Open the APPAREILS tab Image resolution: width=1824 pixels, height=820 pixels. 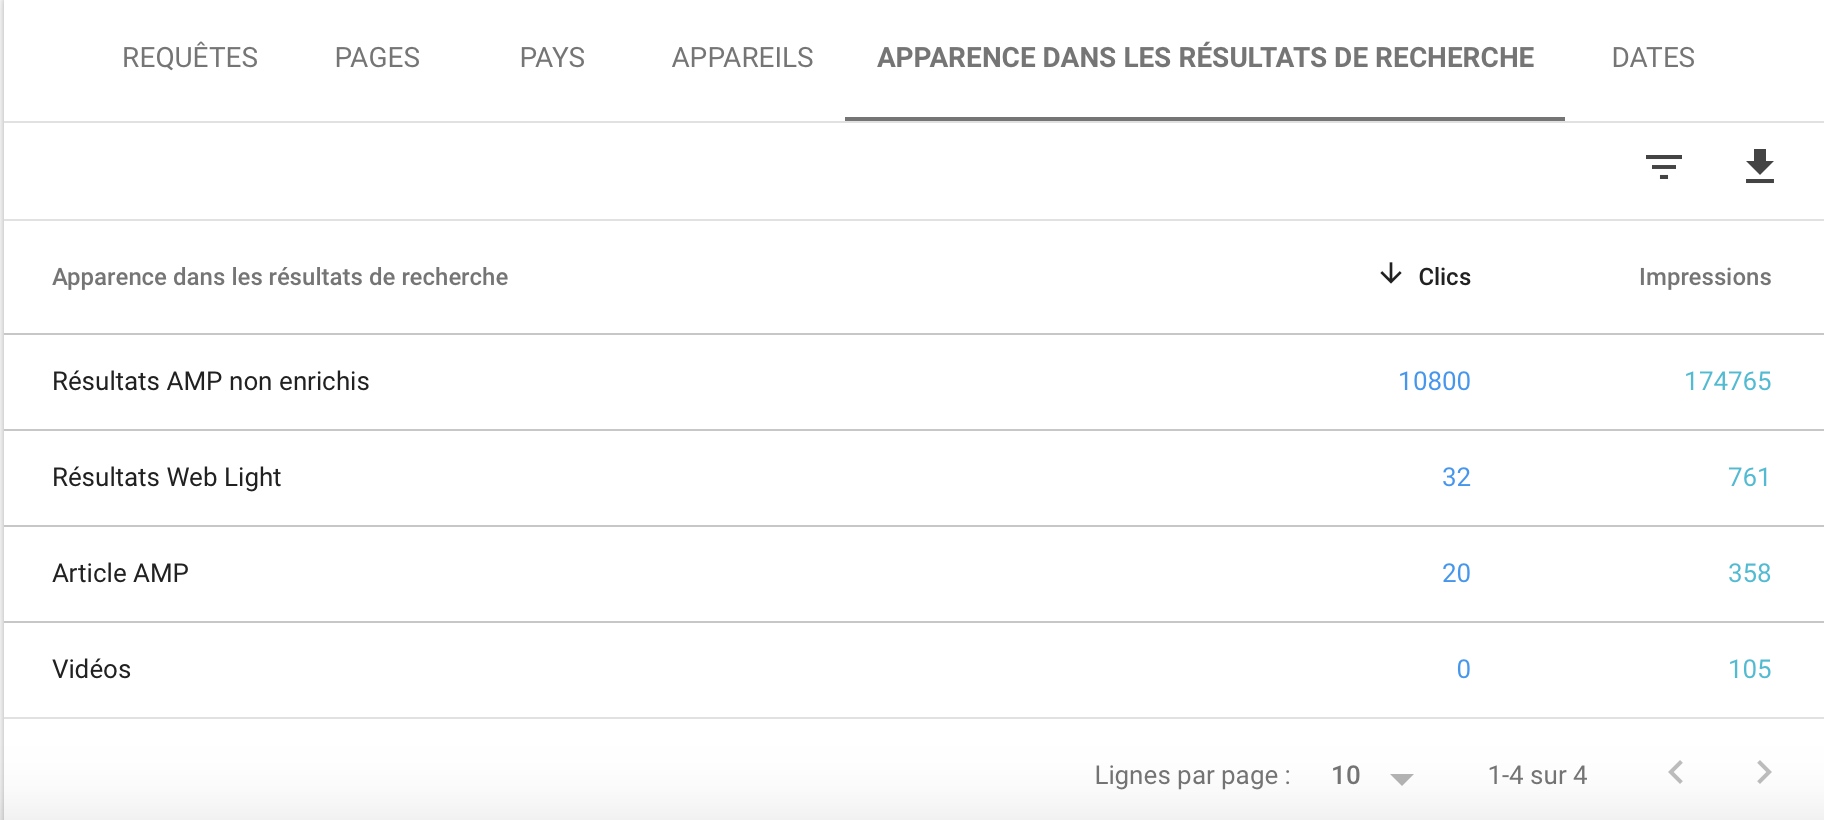[742, 58]
